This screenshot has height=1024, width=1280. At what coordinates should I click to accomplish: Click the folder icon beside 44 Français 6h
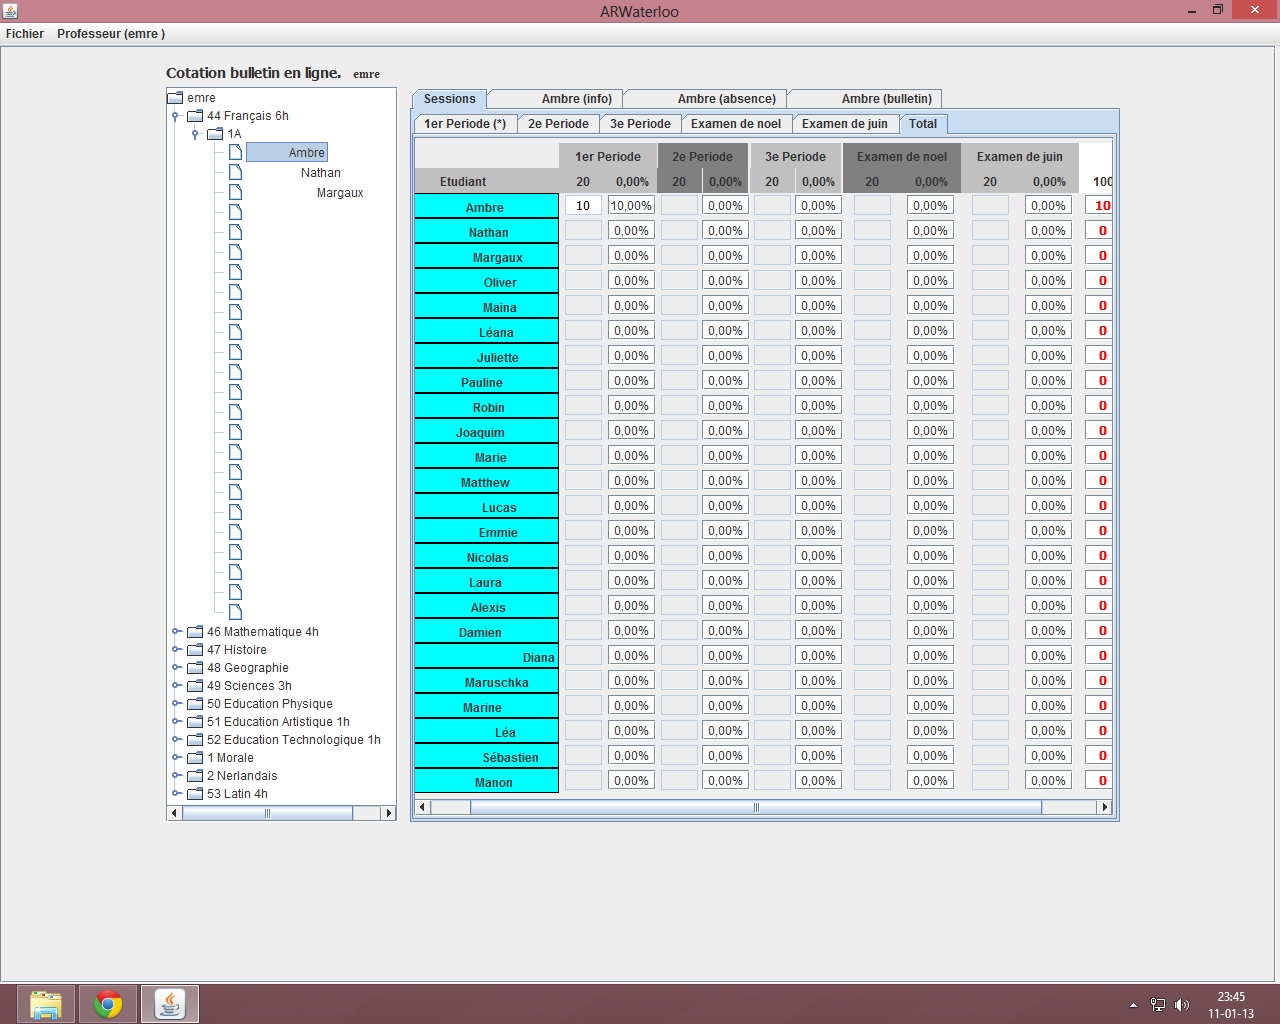click(195, 116)
